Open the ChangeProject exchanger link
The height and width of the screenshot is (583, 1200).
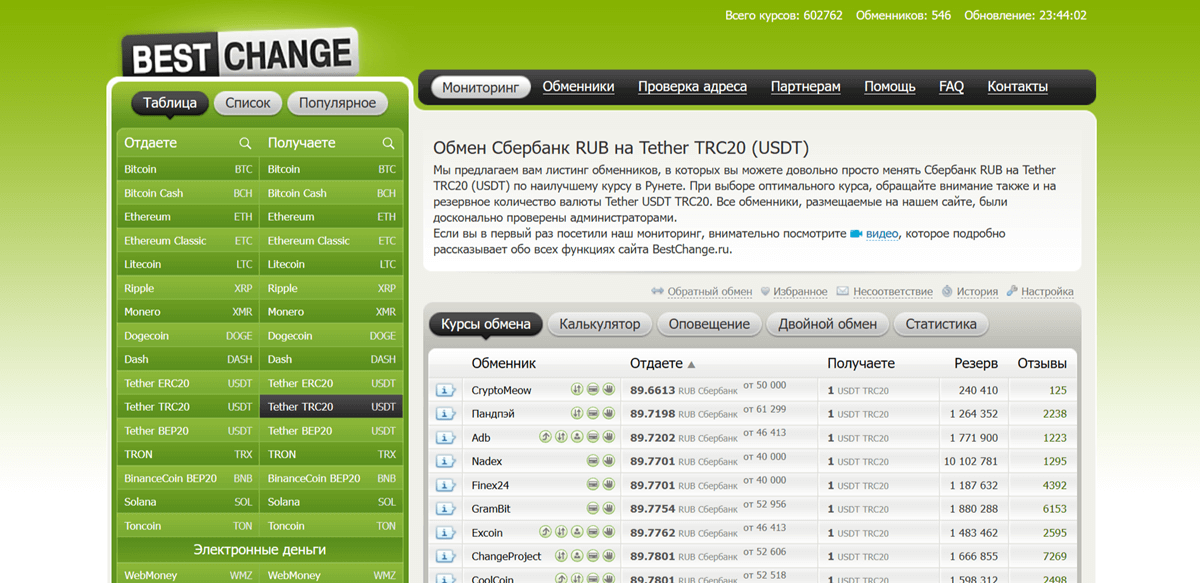[506, 556]
